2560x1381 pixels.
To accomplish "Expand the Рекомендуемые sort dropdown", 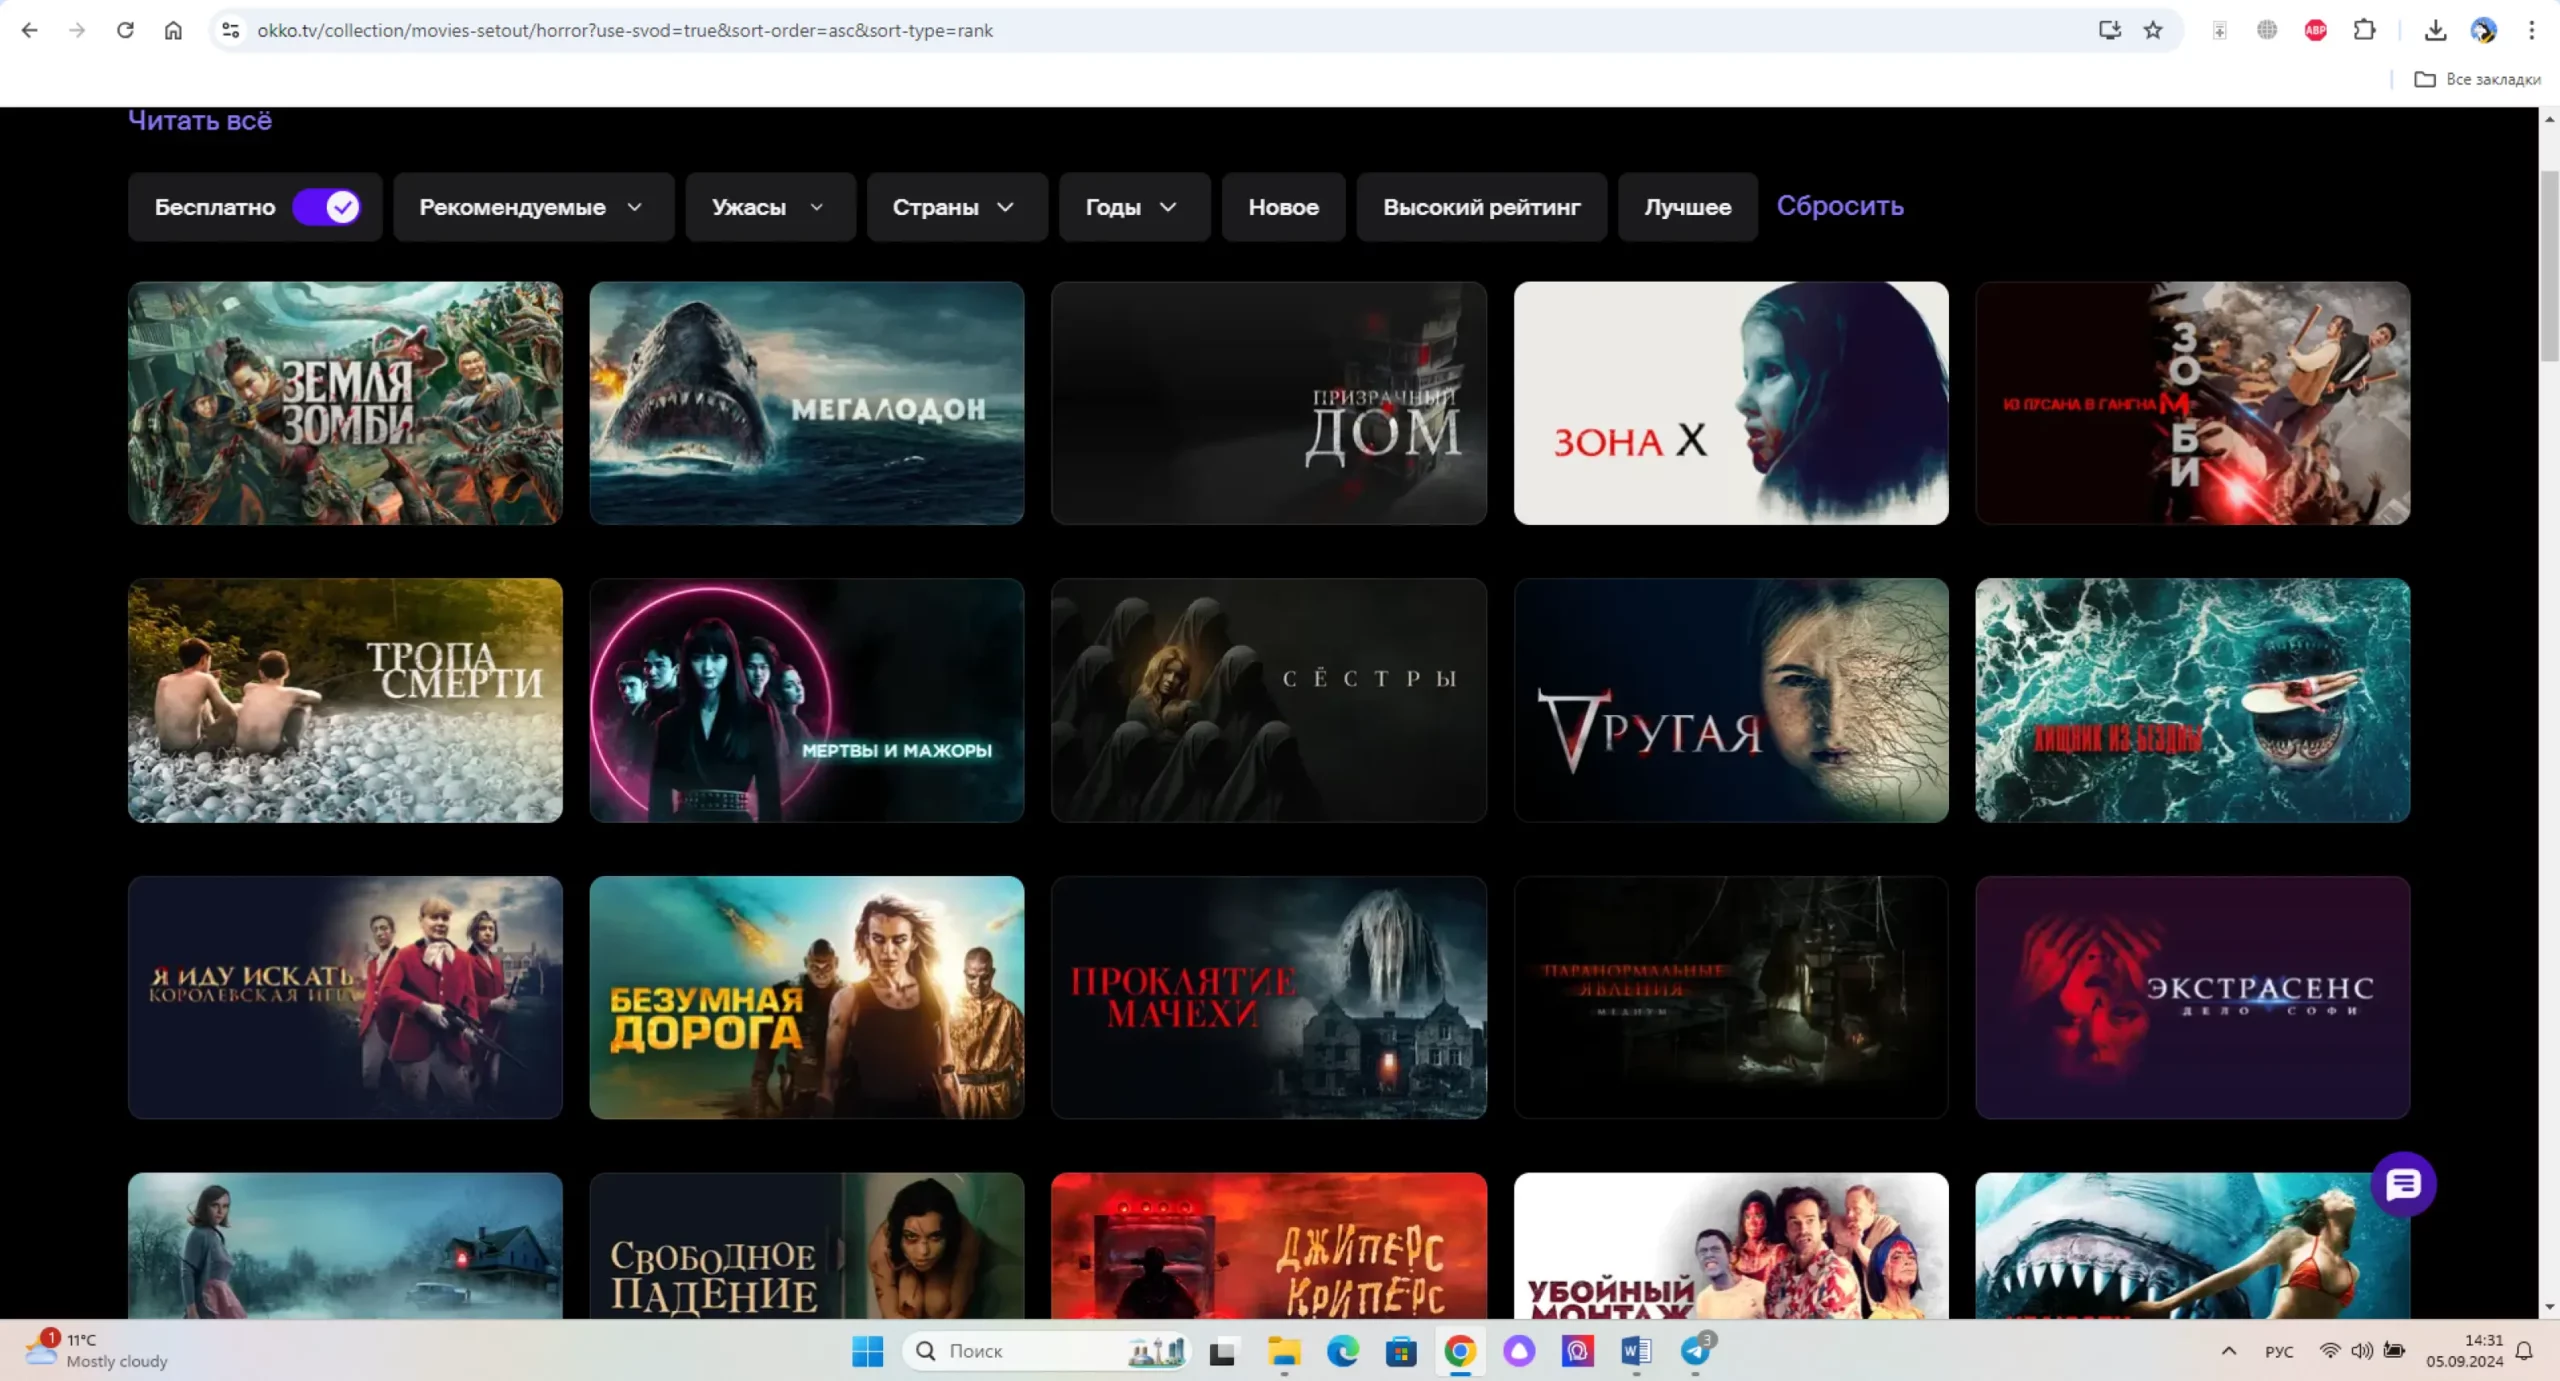I will [x=532, y=207].
